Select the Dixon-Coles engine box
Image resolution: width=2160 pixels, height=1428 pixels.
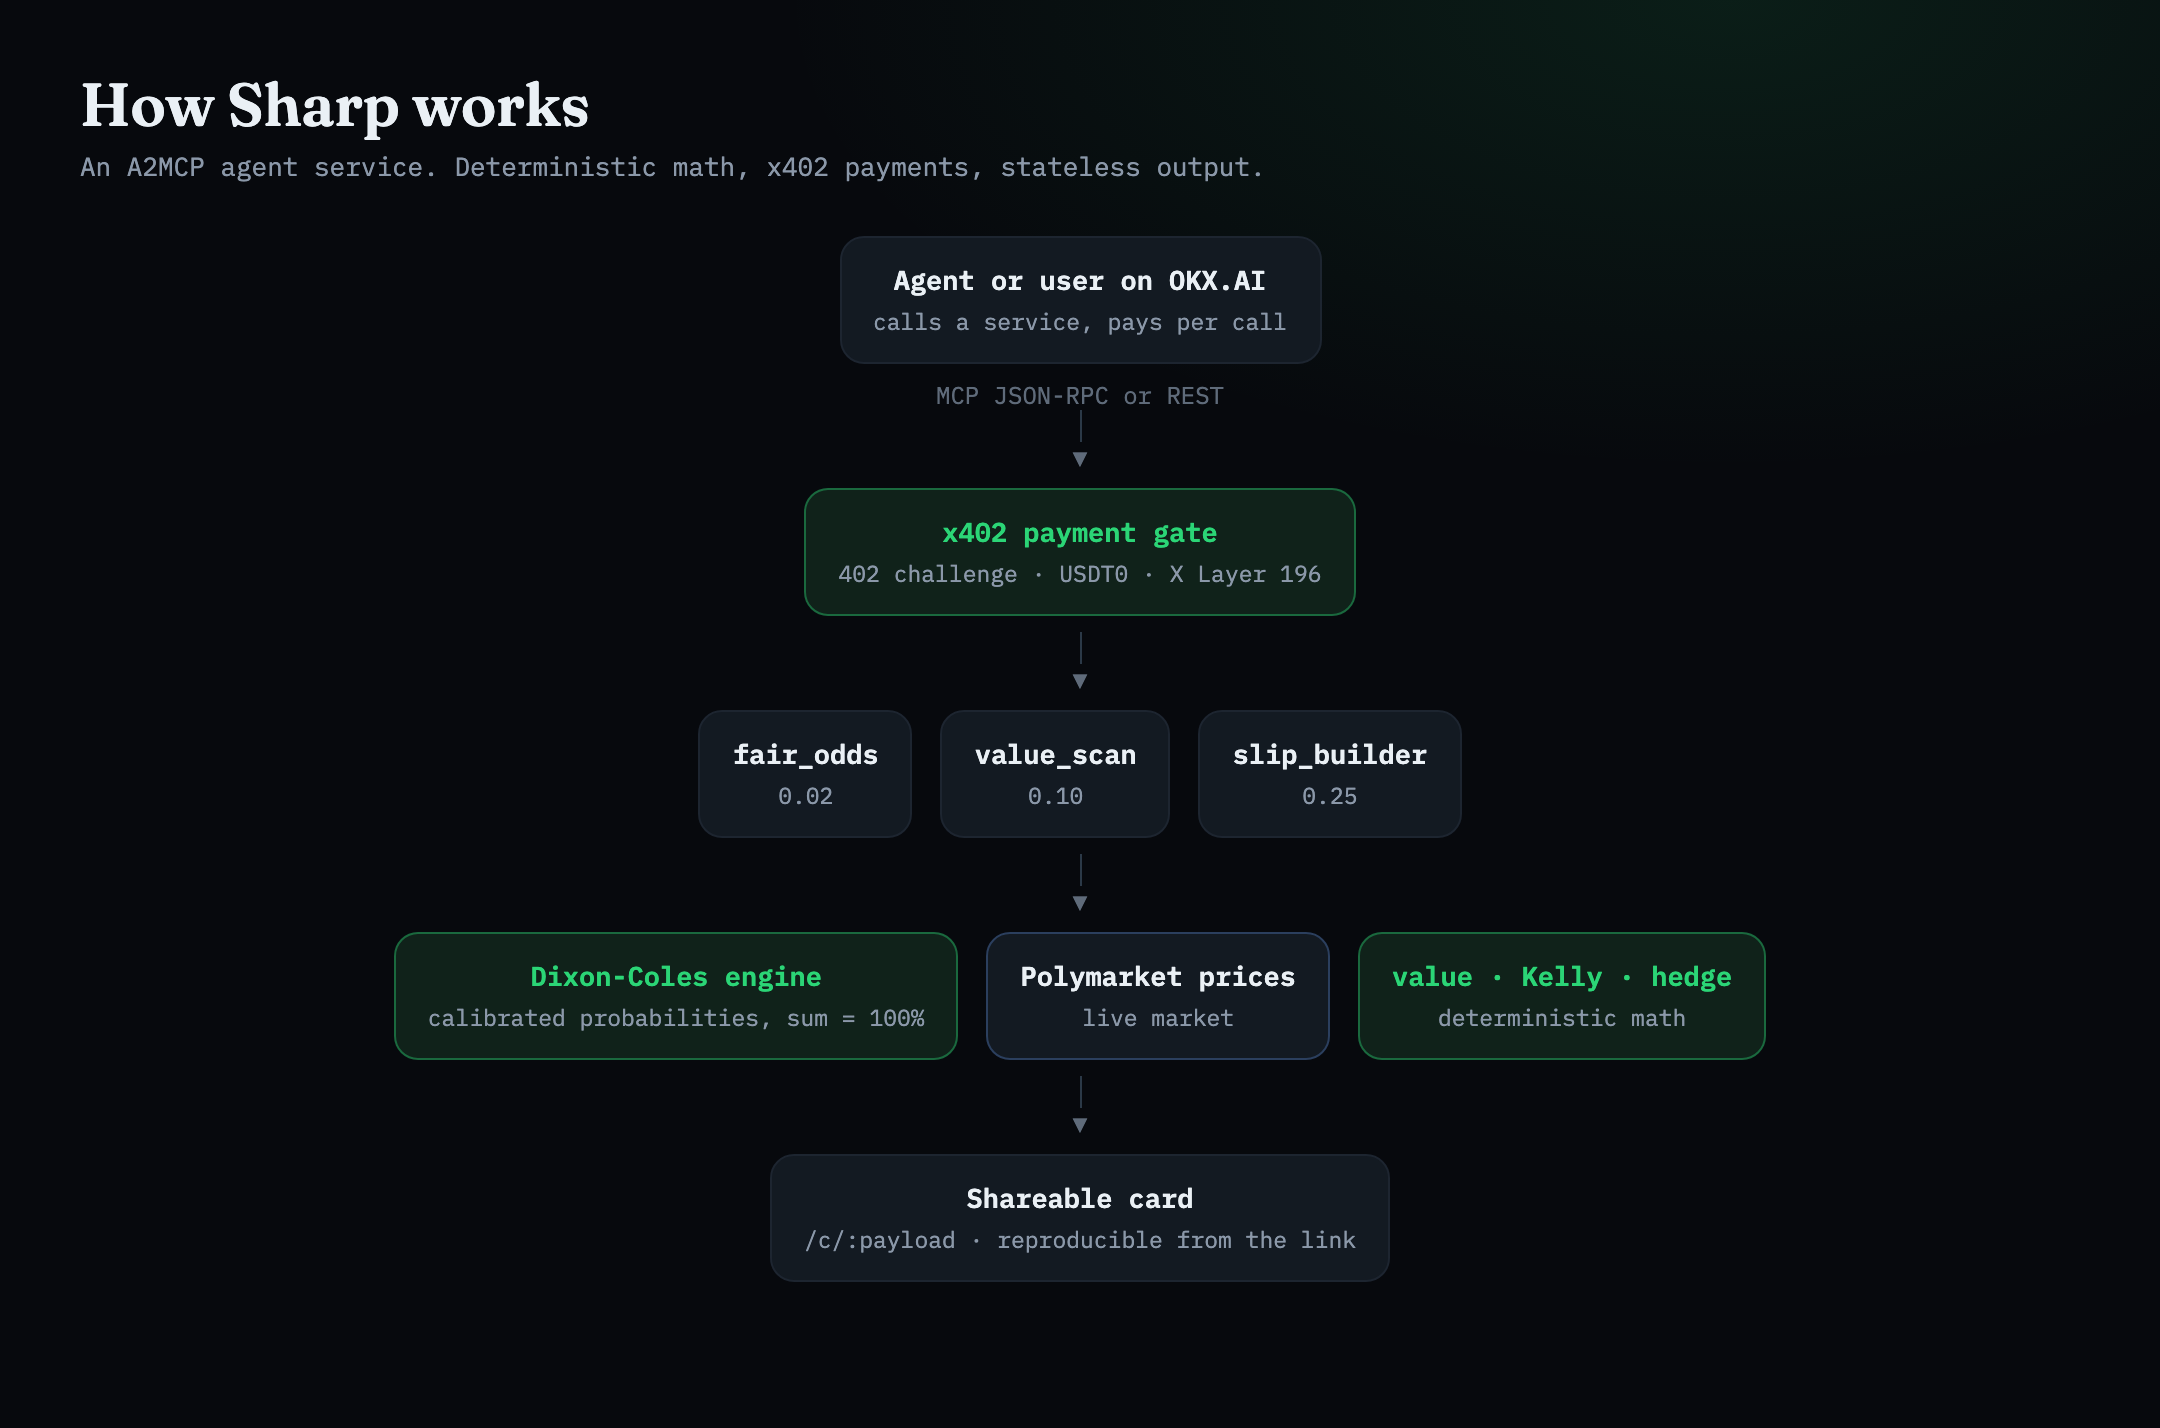[x=676, y=996]
